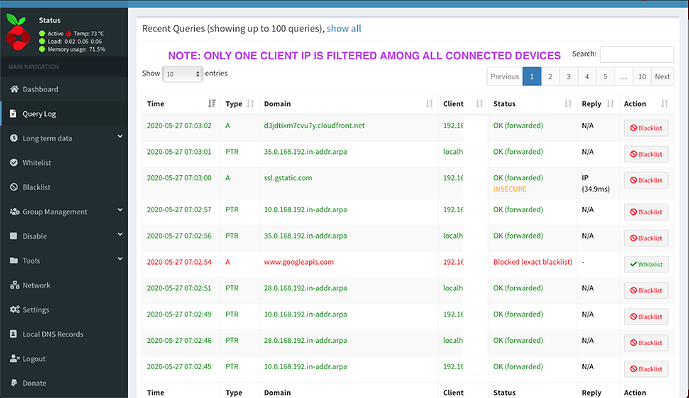
Task: Click the Tools folder icon
Action: pos(14,261)
